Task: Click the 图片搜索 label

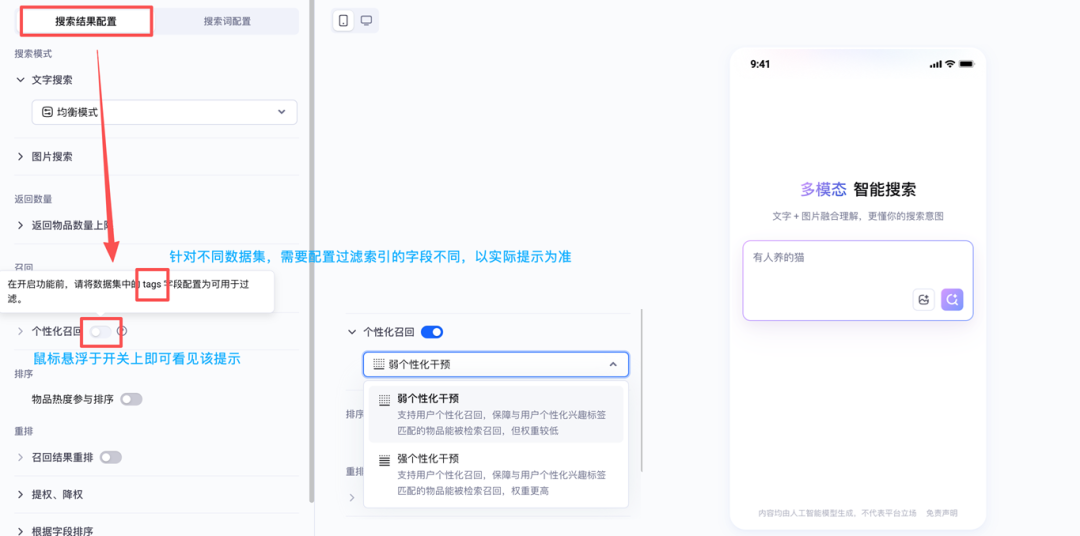Action: pyautogui.click(x=52, y=157)
